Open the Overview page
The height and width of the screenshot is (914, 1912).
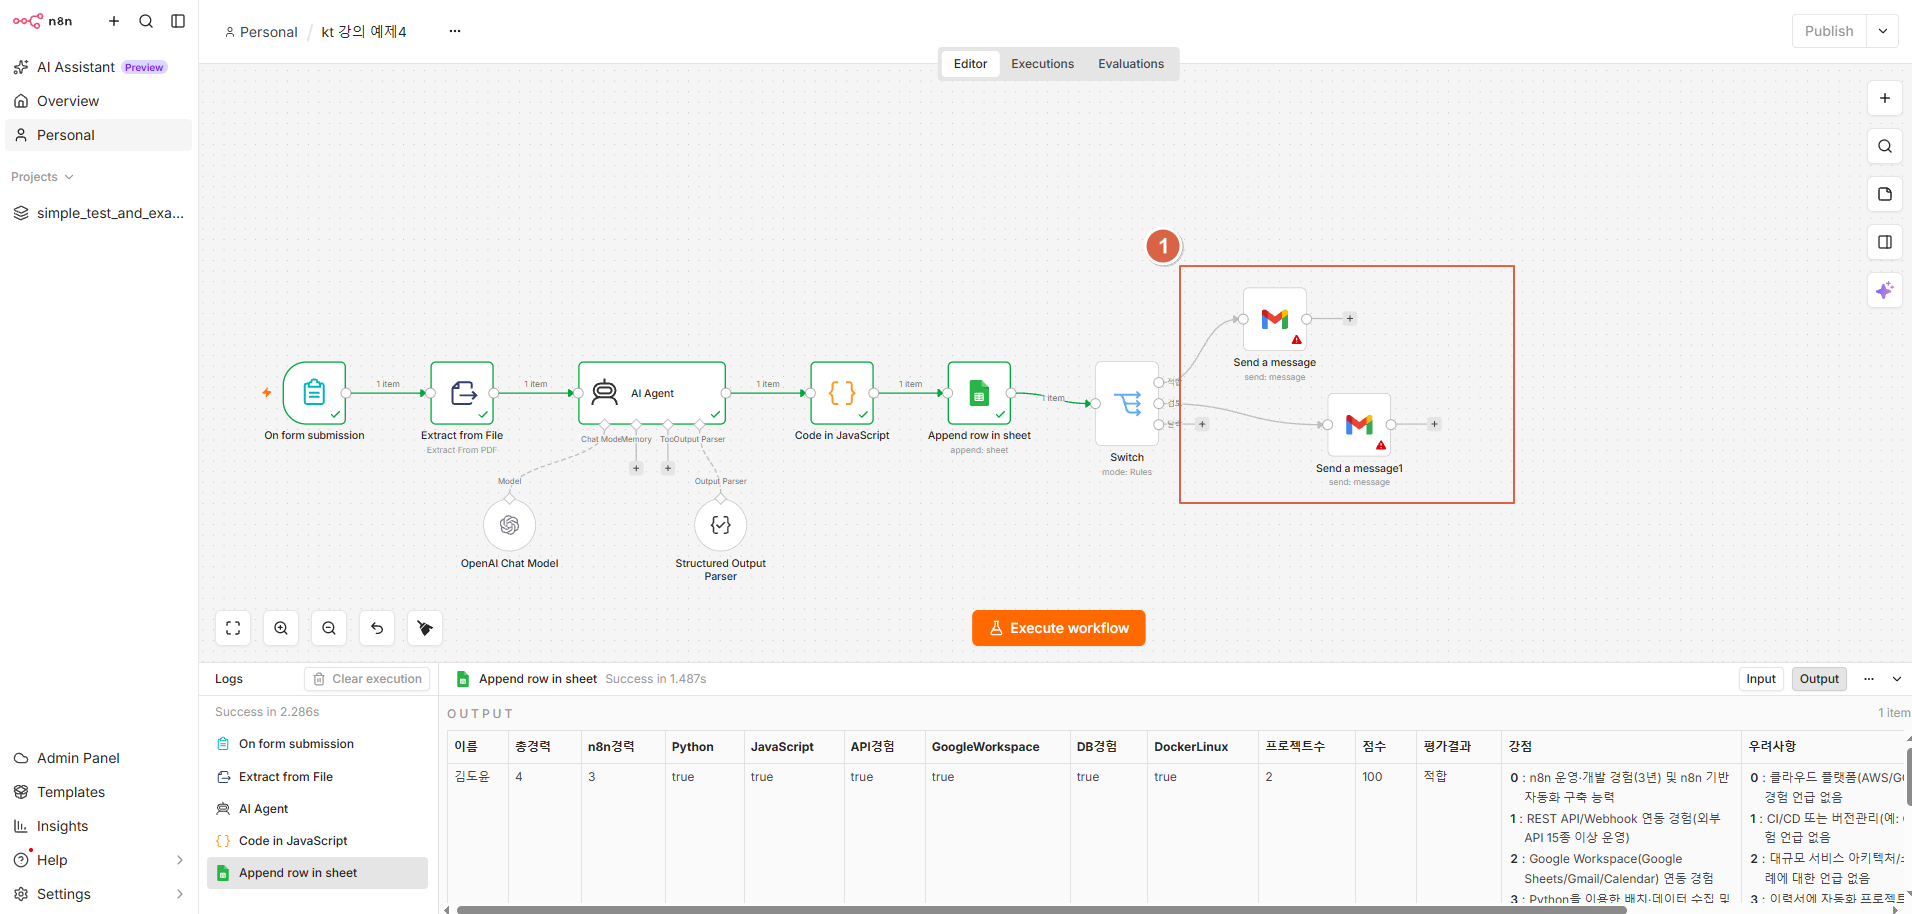click(x=98, y=101)
